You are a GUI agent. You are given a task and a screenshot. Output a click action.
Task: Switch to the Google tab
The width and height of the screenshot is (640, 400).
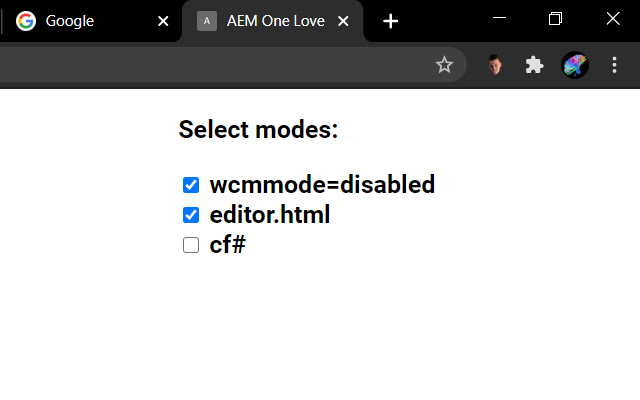pyautogui.click(x=90, y=21)
